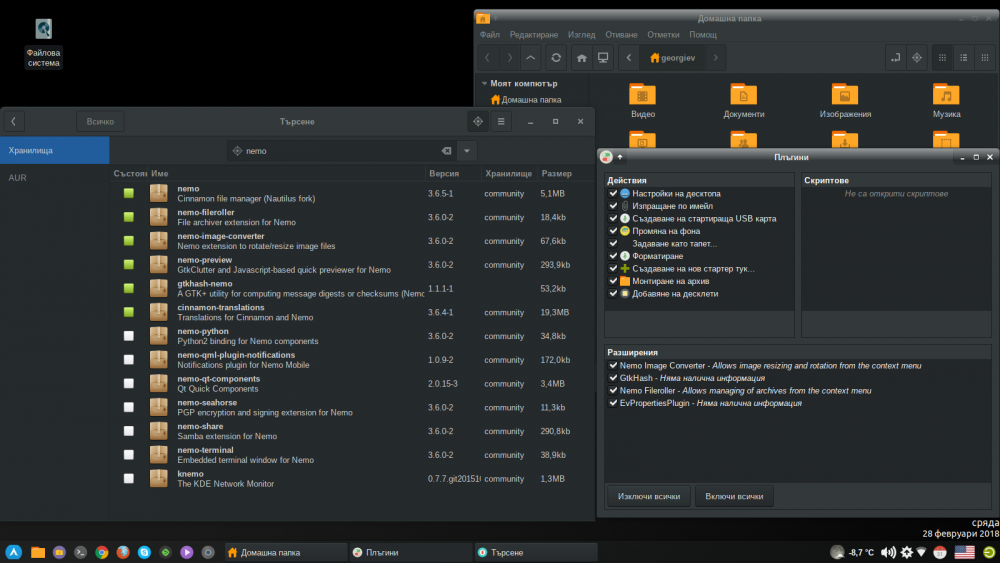
Task: Select the AUR tab in sidebar
Action: click(55, 178)
